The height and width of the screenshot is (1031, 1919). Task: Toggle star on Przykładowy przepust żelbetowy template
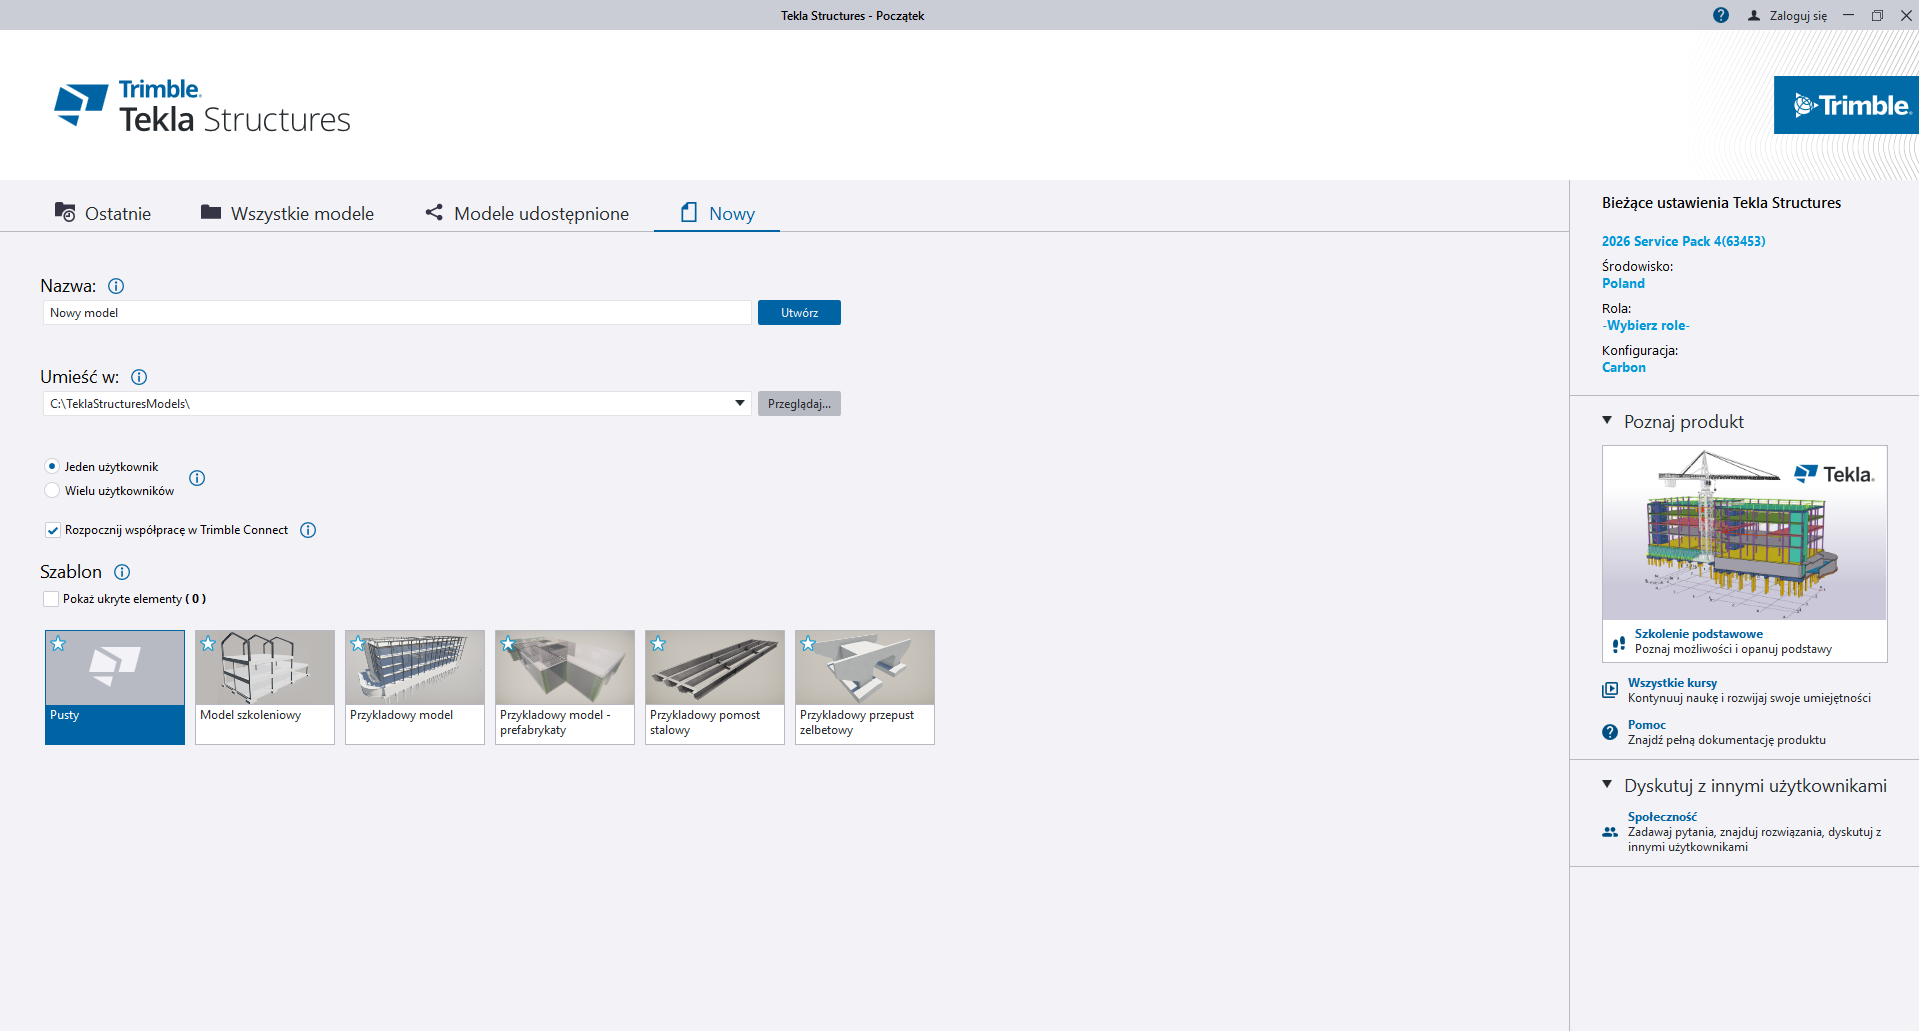[808, 644]
